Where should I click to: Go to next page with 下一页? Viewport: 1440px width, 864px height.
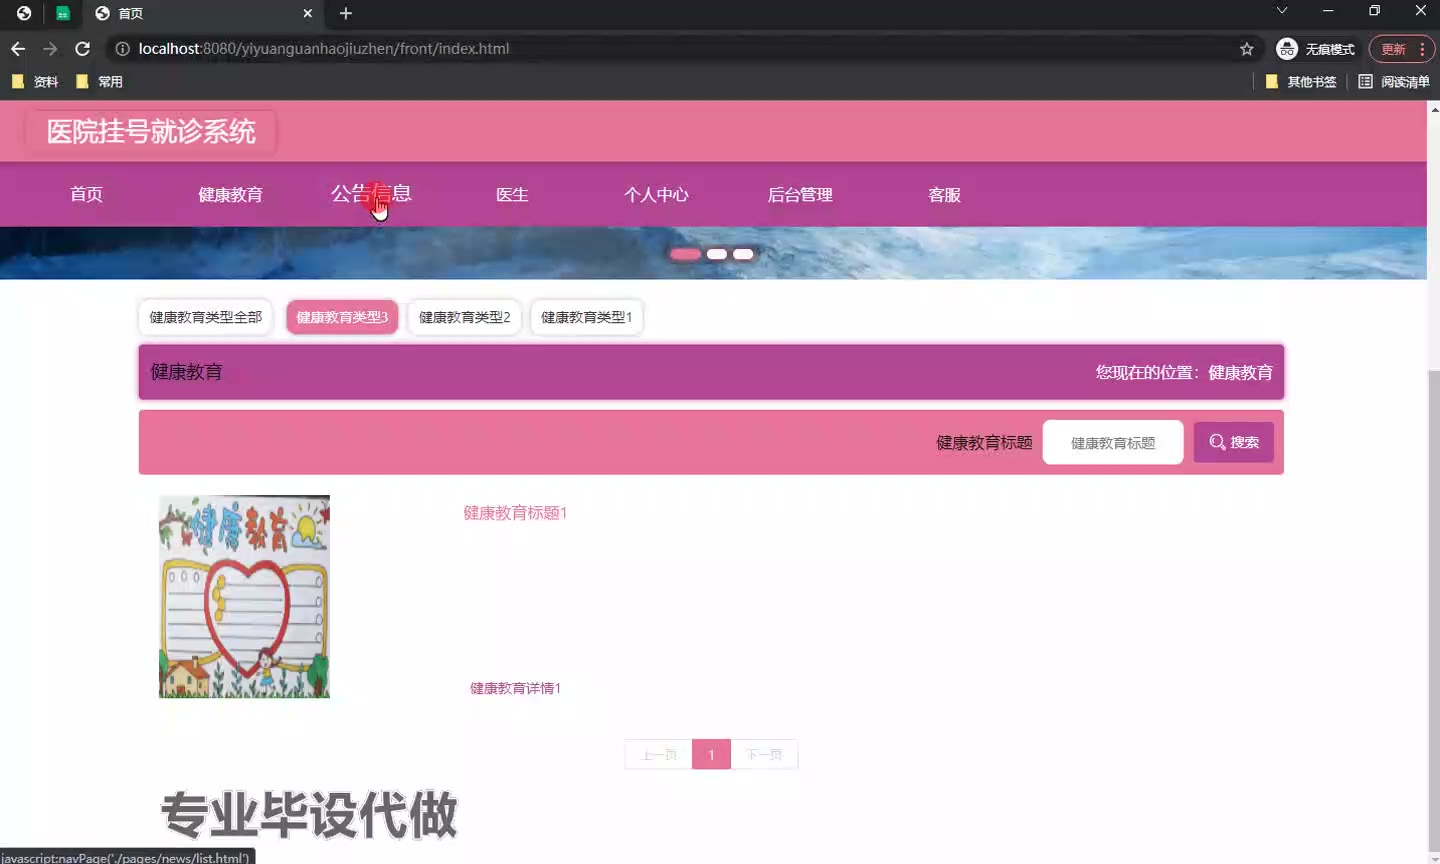tap(764, 754)
